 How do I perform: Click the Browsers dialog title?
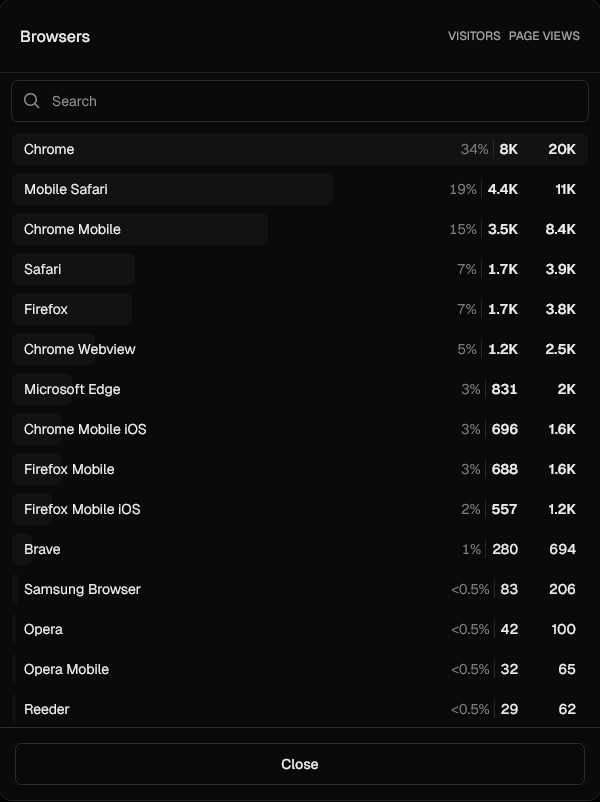click(x=56, y=36)
